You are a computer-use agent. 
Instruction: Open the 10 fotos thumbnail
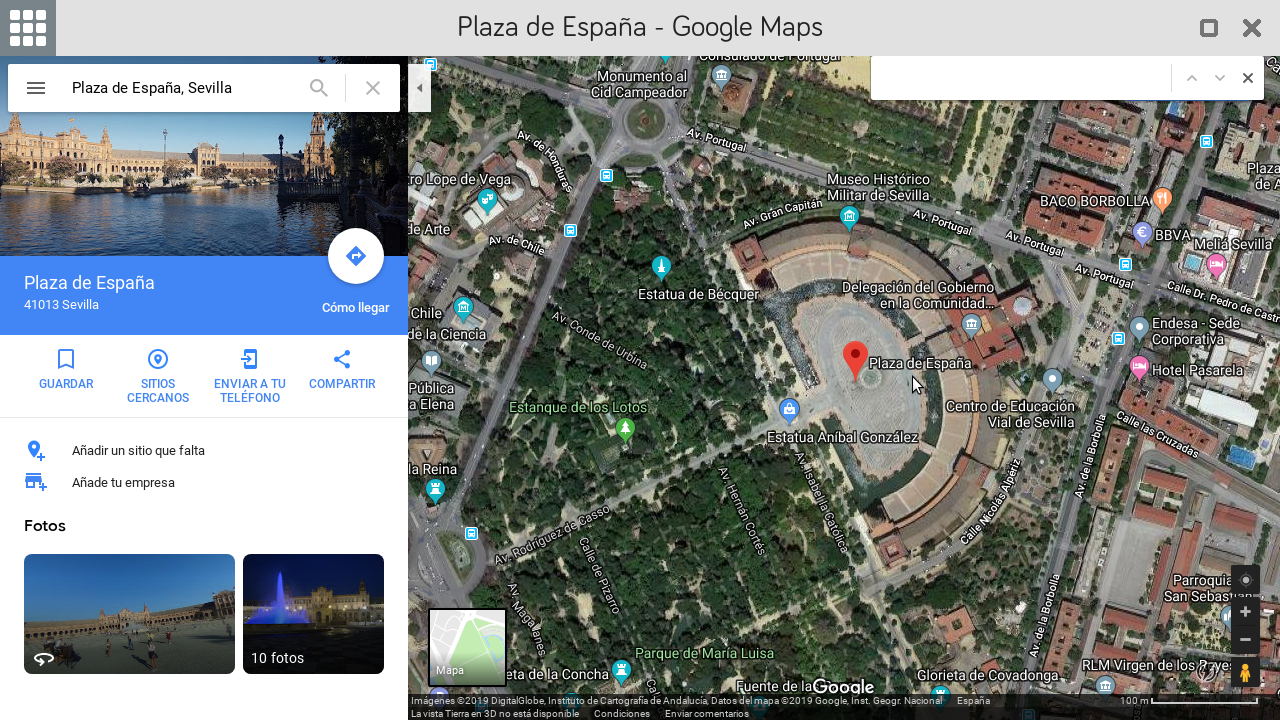coord(313,614)
